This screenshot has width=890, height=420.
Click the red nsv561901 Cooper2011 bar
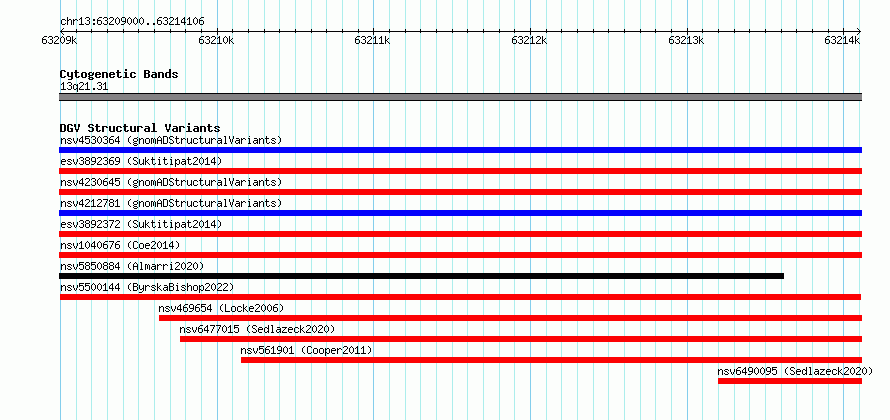551,360
